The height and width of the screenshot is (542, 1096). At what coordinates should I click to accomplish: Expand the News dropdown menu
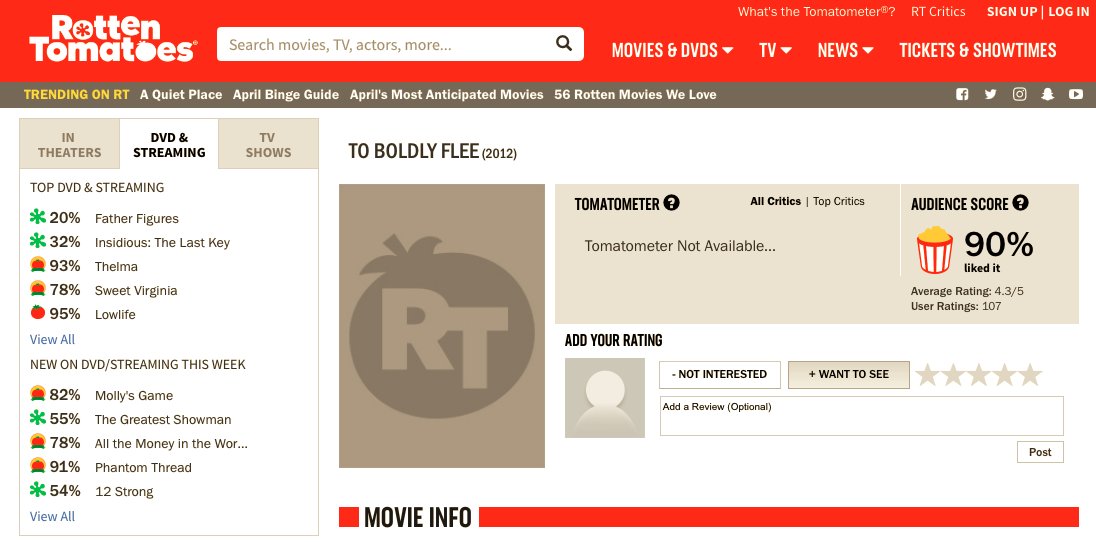click(x=846, y=50)
